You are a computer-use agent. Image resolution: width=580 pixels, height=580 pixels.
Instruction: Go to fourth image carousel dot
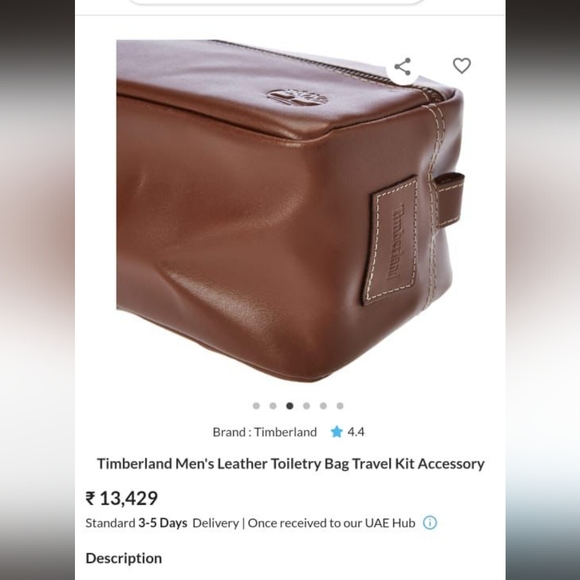pos(306,406)
